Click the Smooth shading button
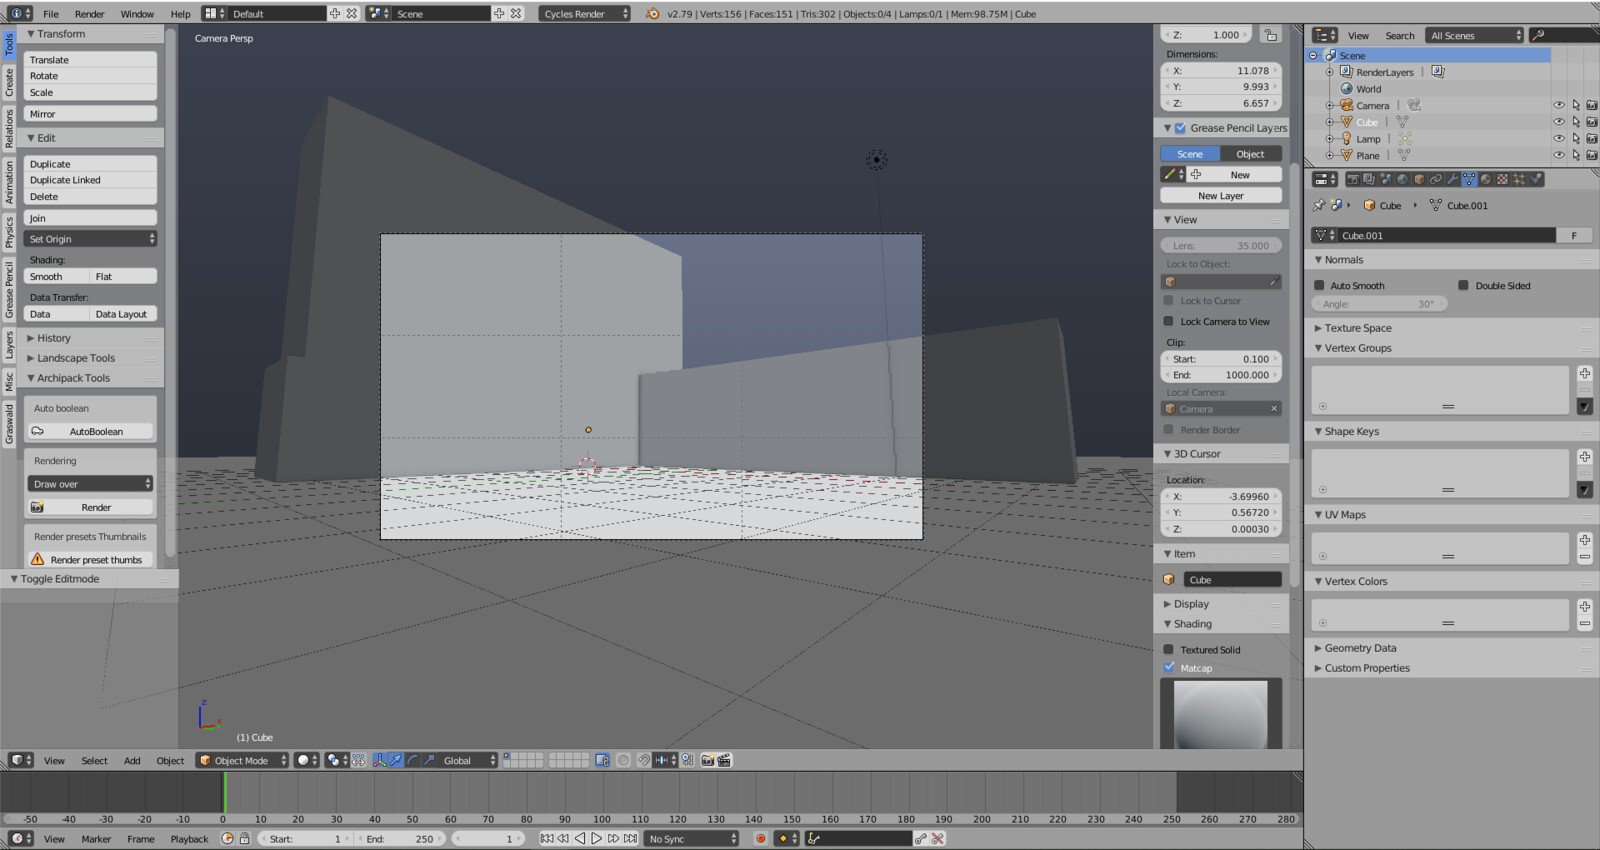The height and width of the screenshot is (850, 1600). pos(57,277)
